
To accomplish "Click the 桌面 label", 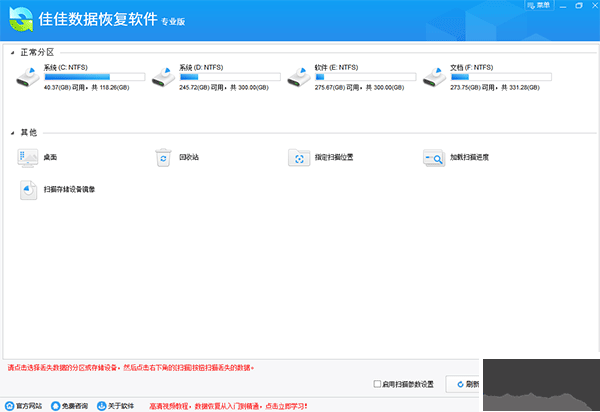I will 50,157.
